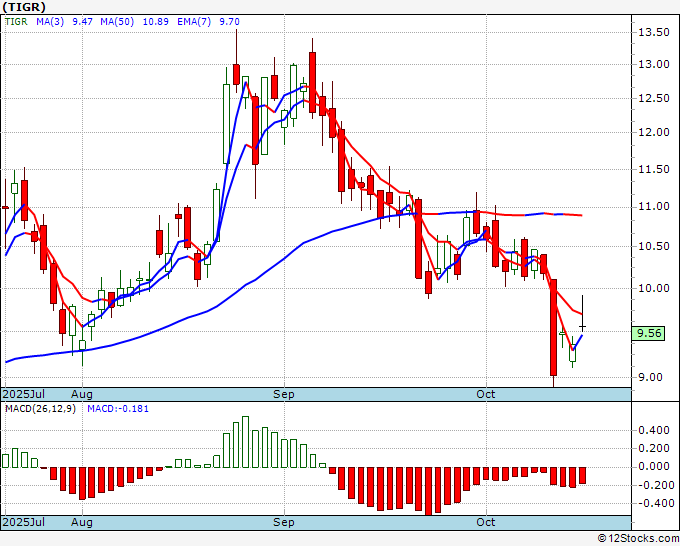This screenshot has width=680, height=546.
Task: Click Aug on the price chart date axis
Action: click(x=82, y=394)
